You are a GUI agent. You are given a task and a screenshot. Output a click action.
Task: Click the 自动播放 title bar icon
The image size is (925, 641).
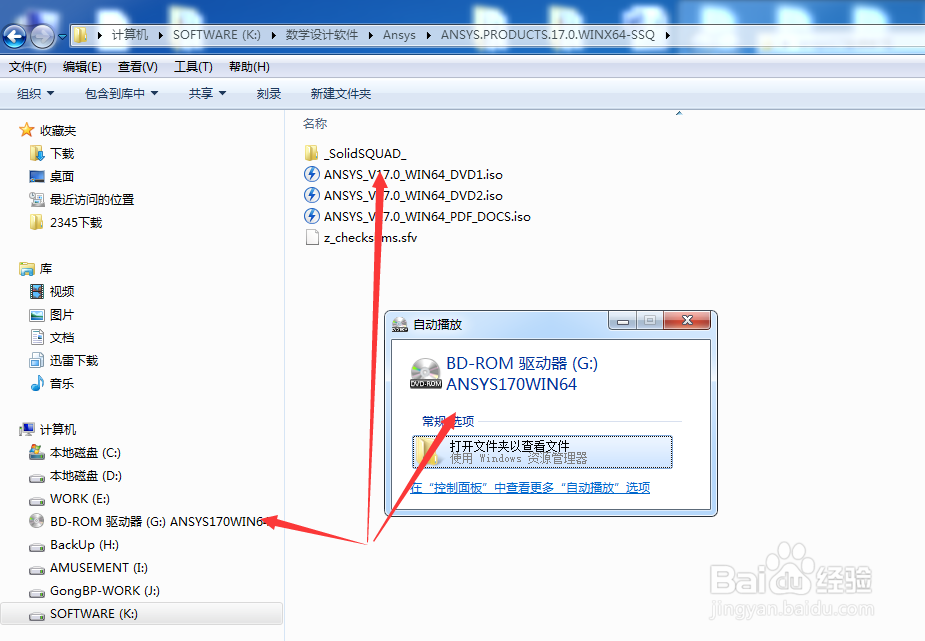pos(400,324)
